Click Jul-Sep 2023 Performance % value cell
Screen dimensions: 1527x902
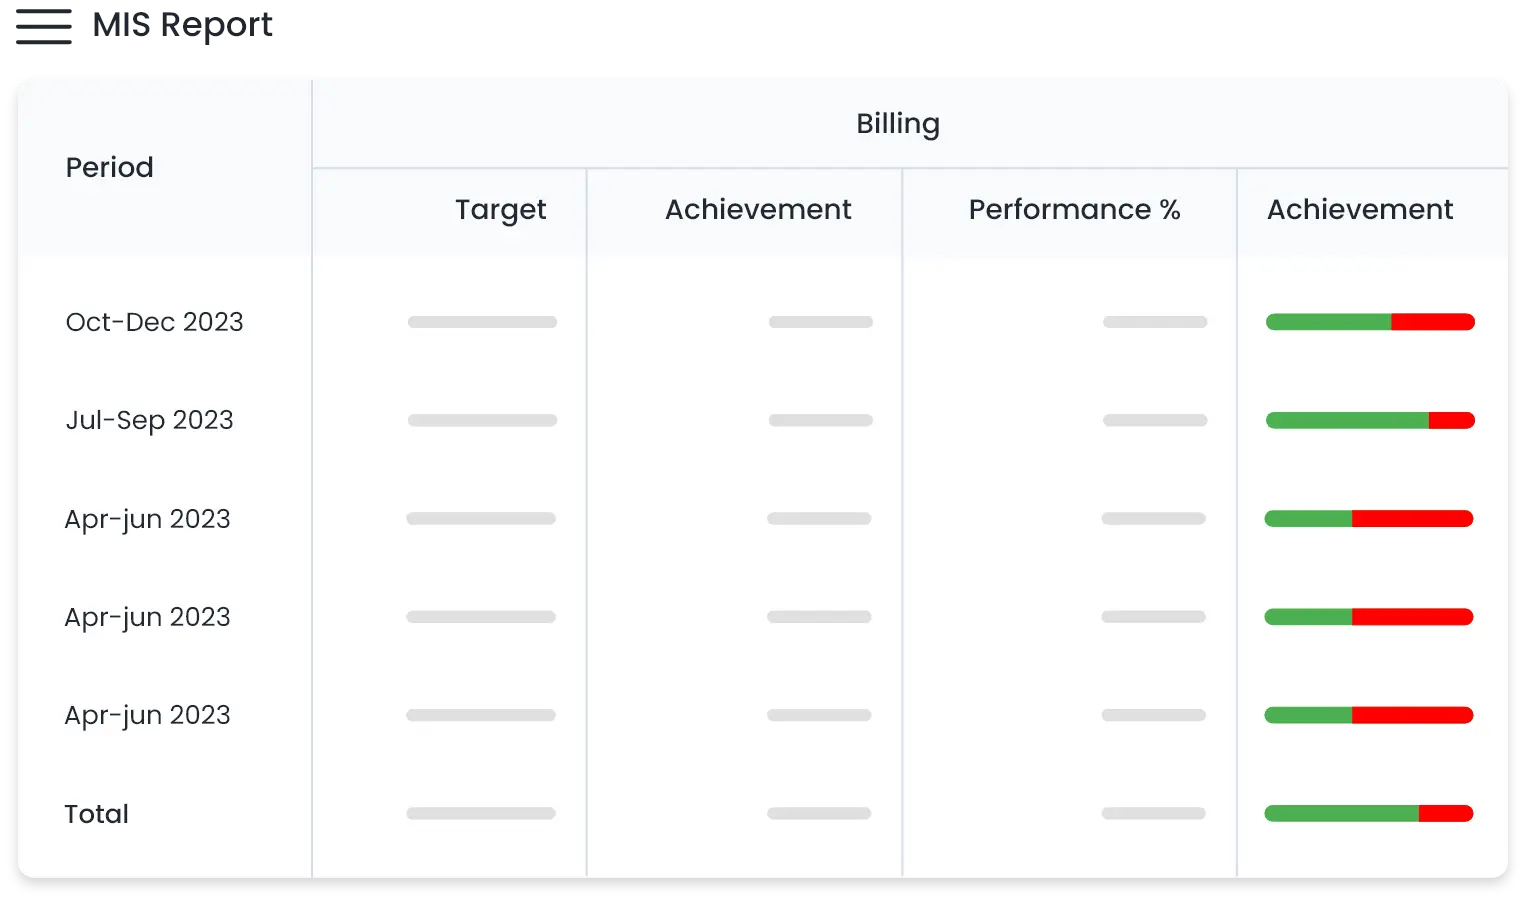pos(1155,420)
